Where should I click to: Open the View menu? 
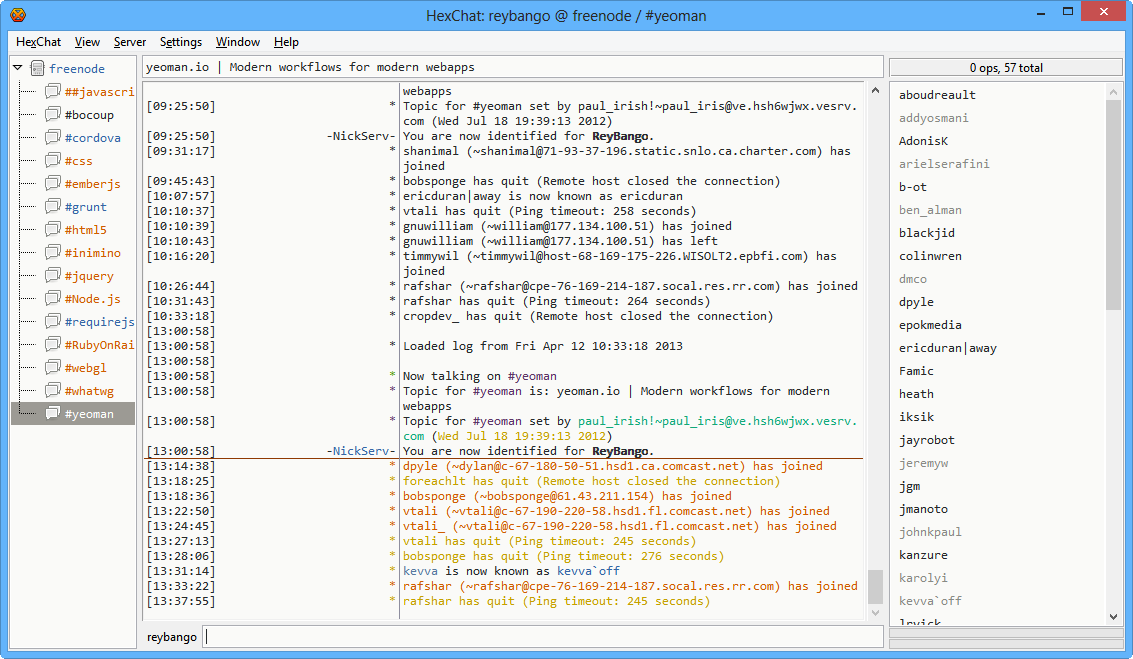[x=87, y=42]
